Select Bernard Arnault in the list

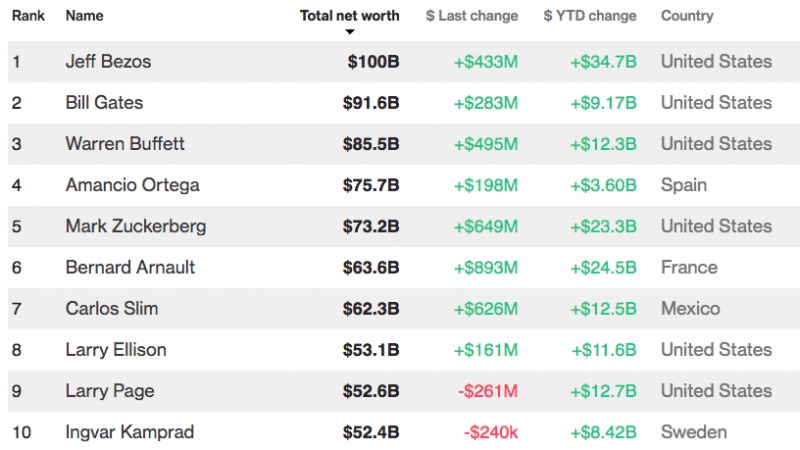click(x=130, y=267)
